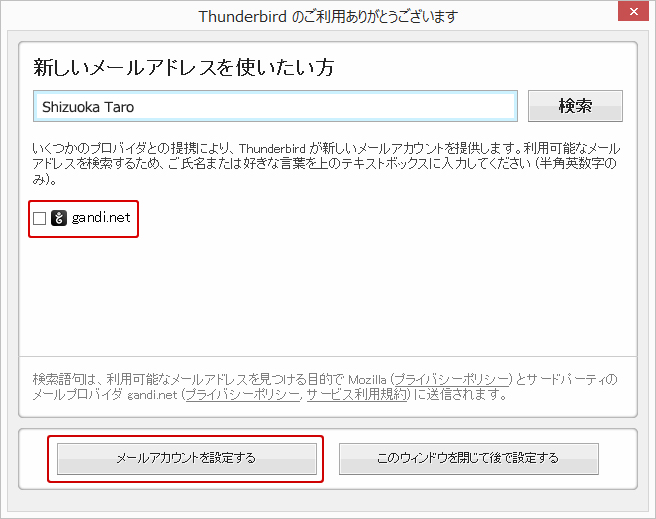Click title text Thunderbird のご利用ありがとうございます
Screen dimensions: 656x519
328,17
